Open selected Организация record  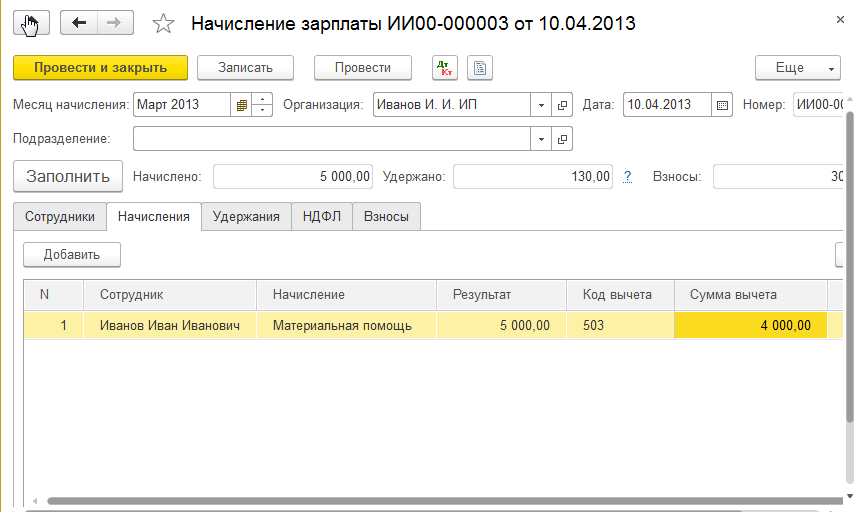[x=562, y=105]
